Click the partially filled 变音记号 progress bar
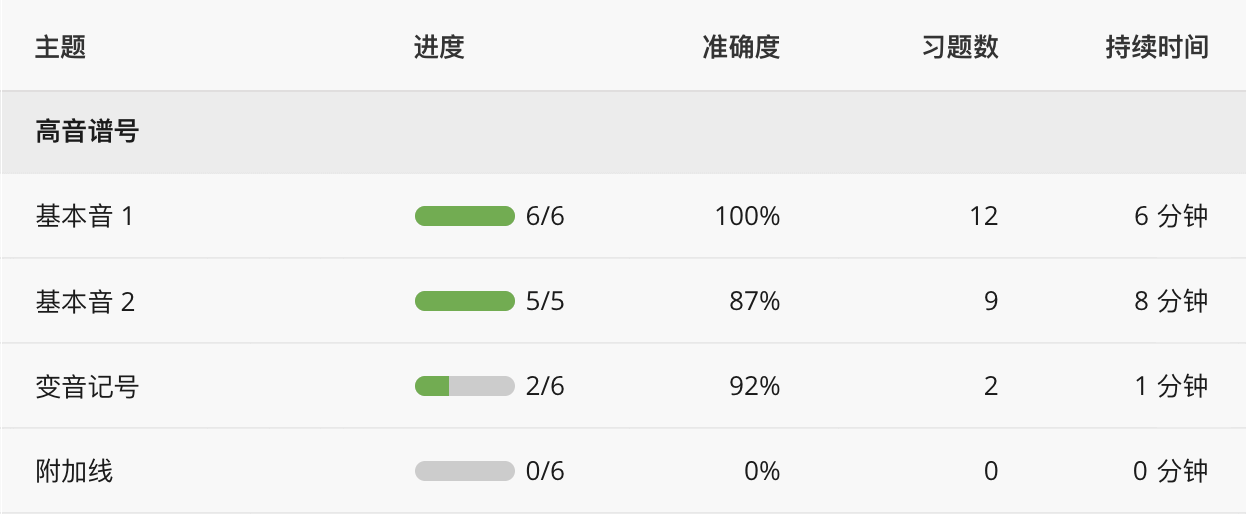Image resolution: width=1246 pixels, height=514 pixels. tap(464, 386)
